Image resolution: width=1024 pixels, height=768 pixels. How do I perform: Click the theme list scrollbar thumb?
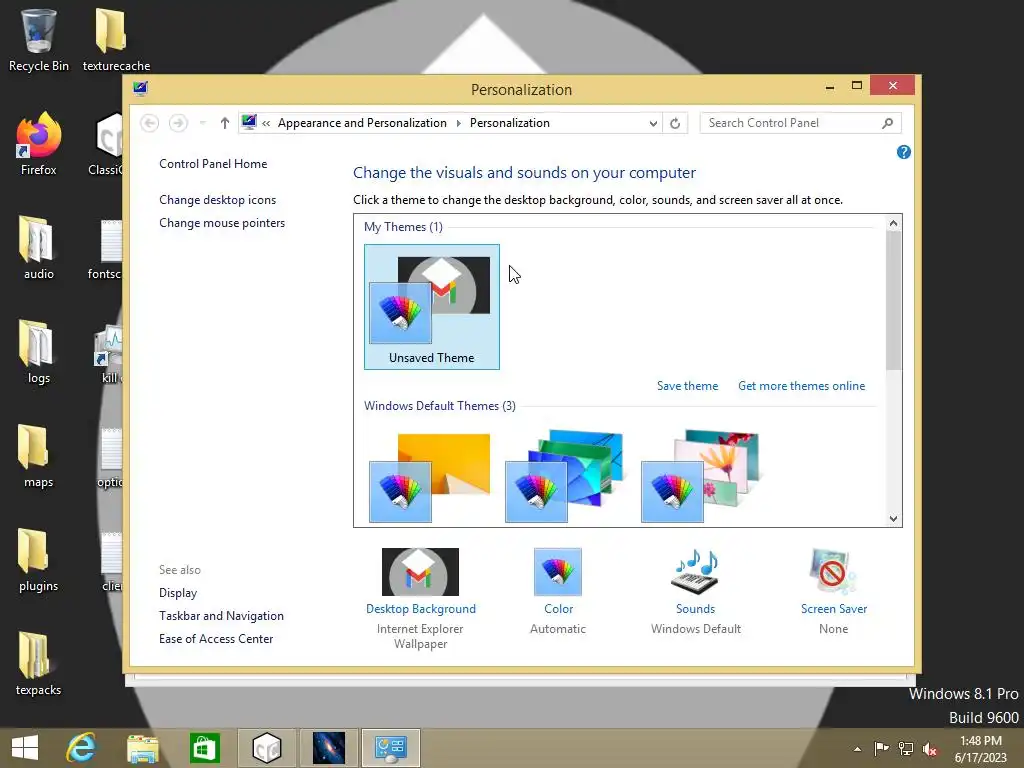coord(893,300)
